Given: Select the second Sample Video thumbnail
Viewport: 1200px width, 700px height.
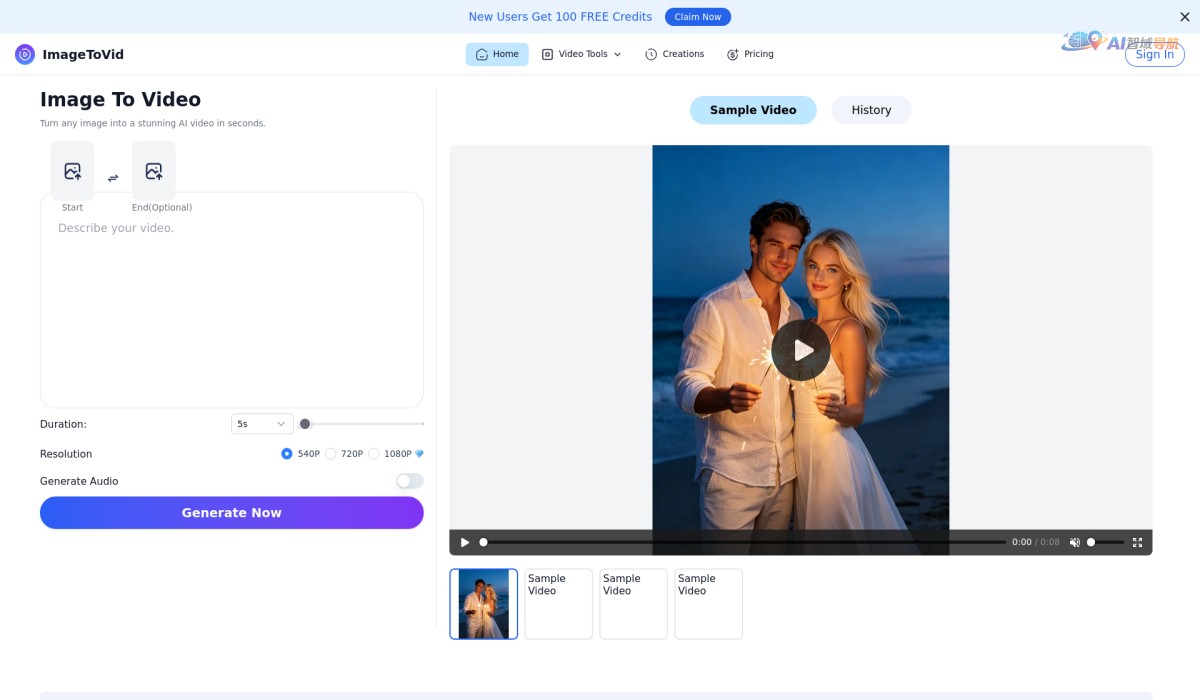Looking at the screenshot, I should tap(559, 604).
